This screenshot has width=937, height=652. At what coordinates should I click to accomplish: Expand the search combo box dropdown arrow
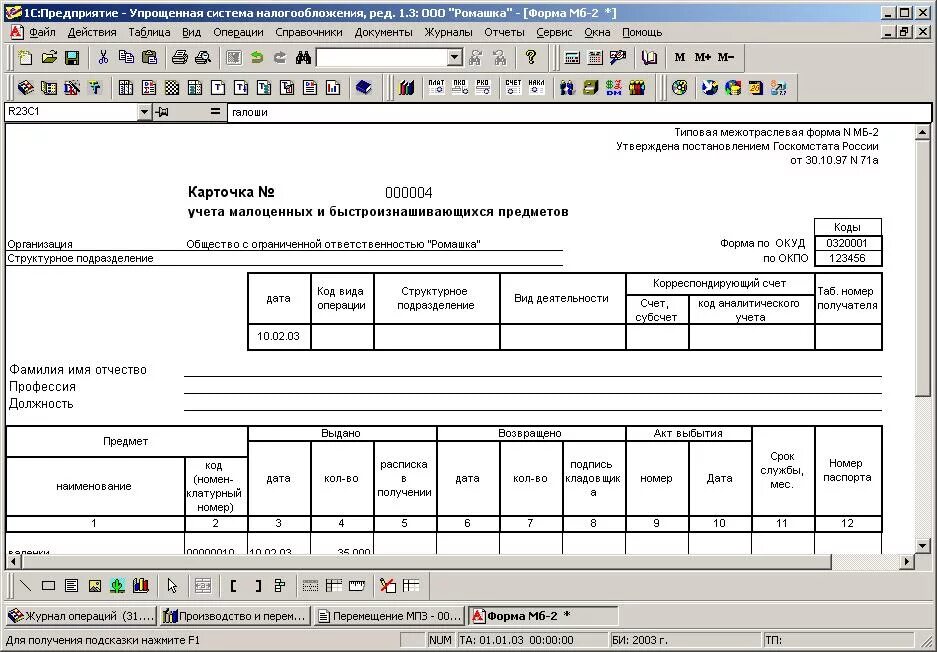(x=455, y=57)
